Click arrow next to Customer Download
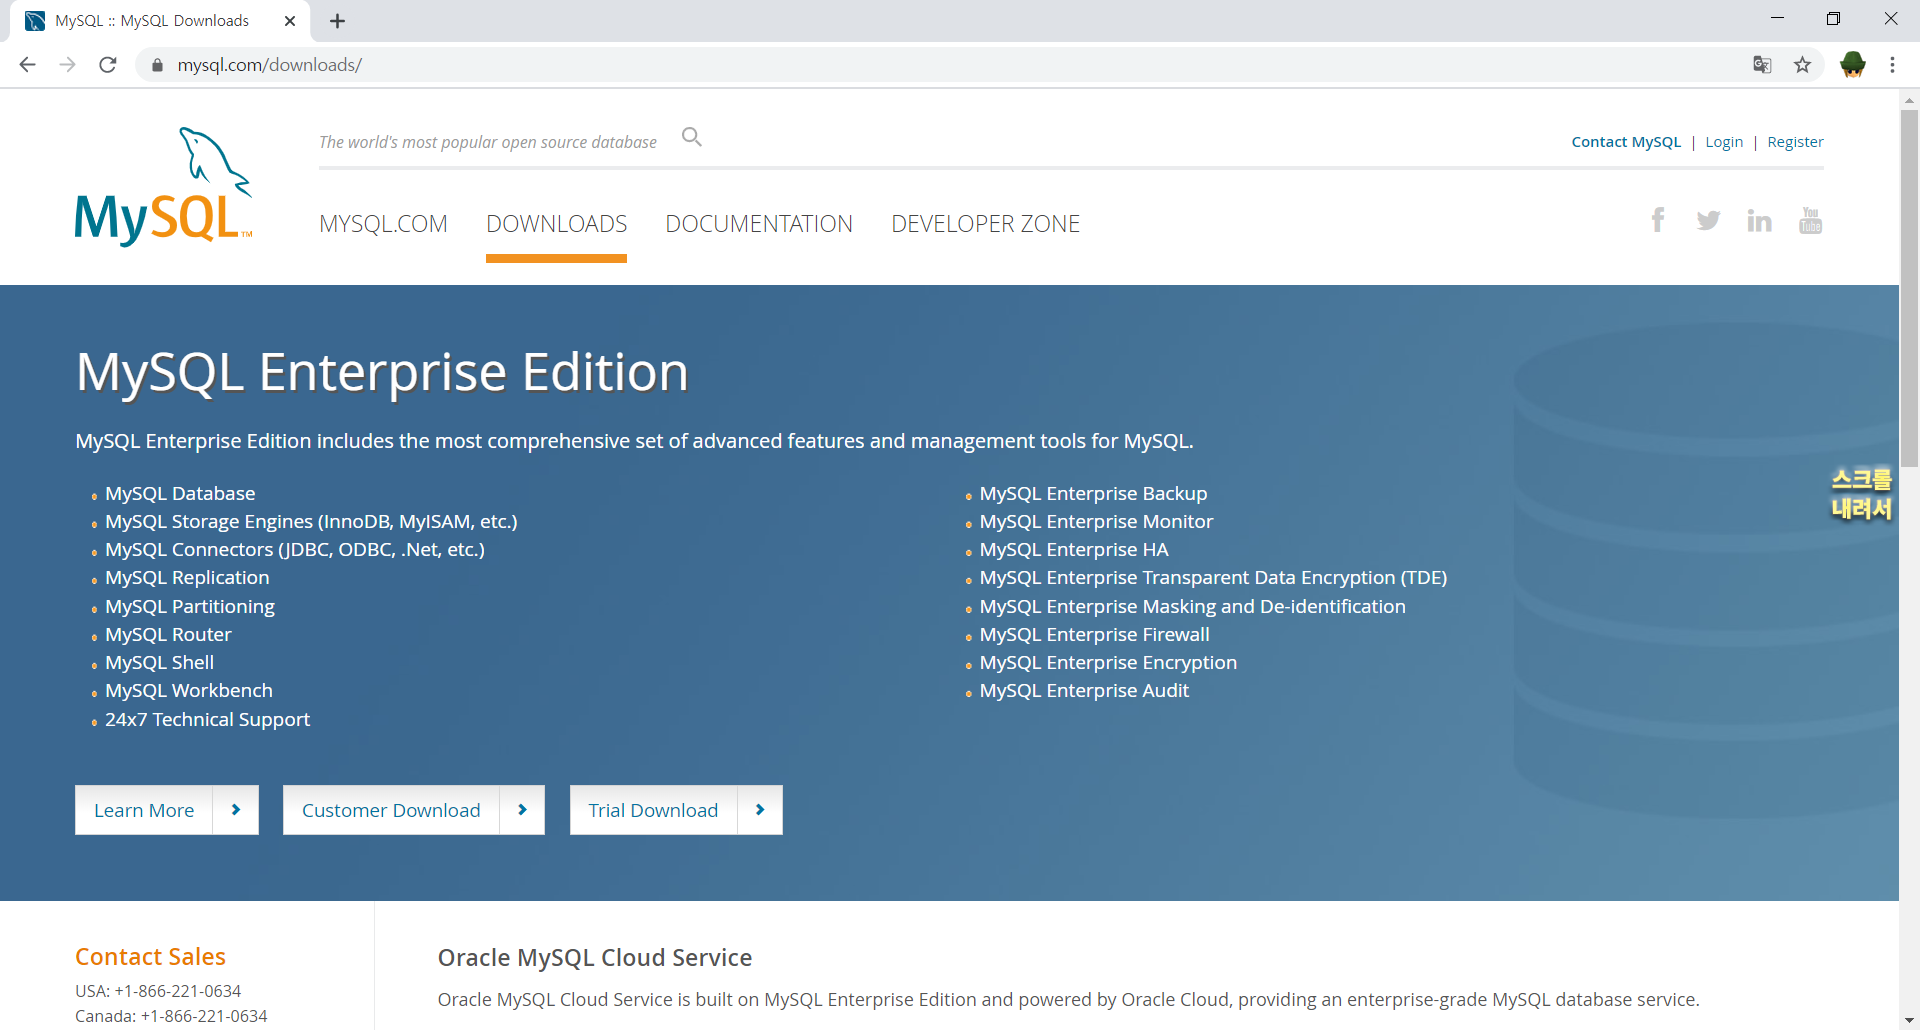 (522, 810)
